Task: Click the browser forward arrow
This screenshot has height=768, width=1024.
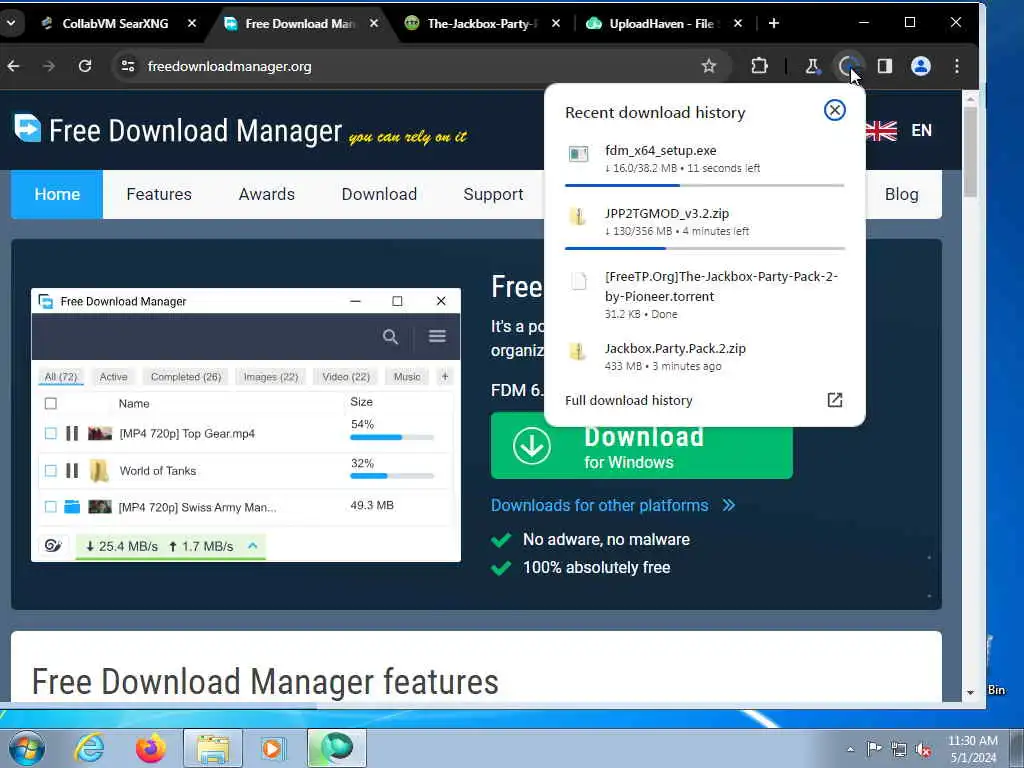Action: click(48, 66)
